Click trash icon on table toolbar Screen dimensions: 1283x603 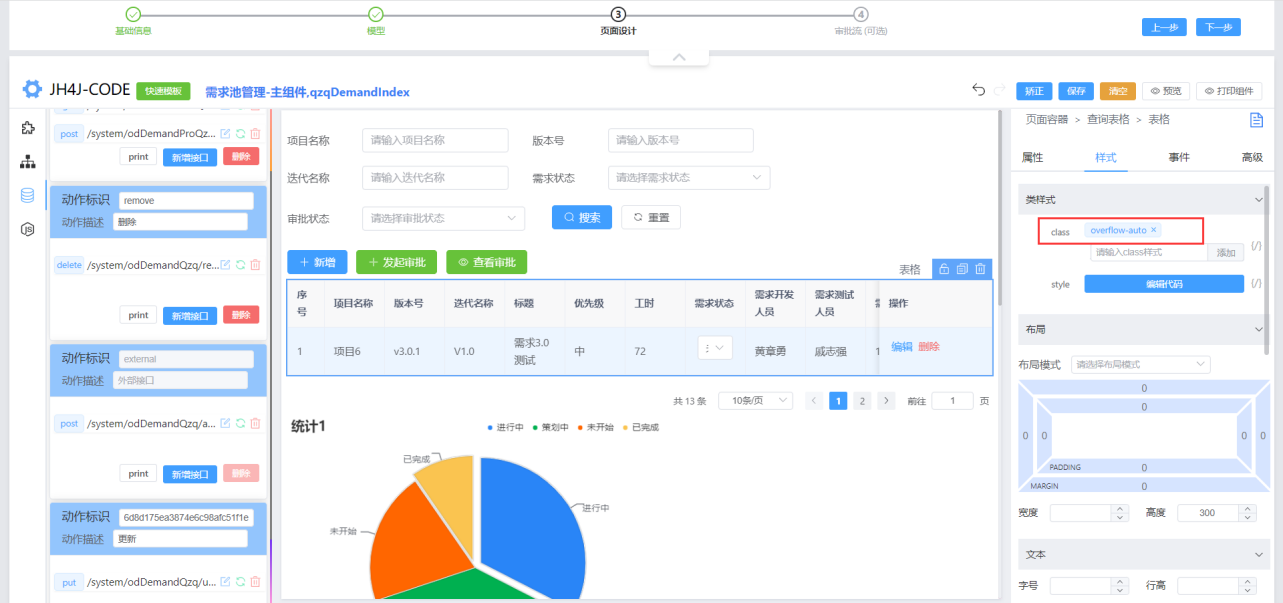981,268
